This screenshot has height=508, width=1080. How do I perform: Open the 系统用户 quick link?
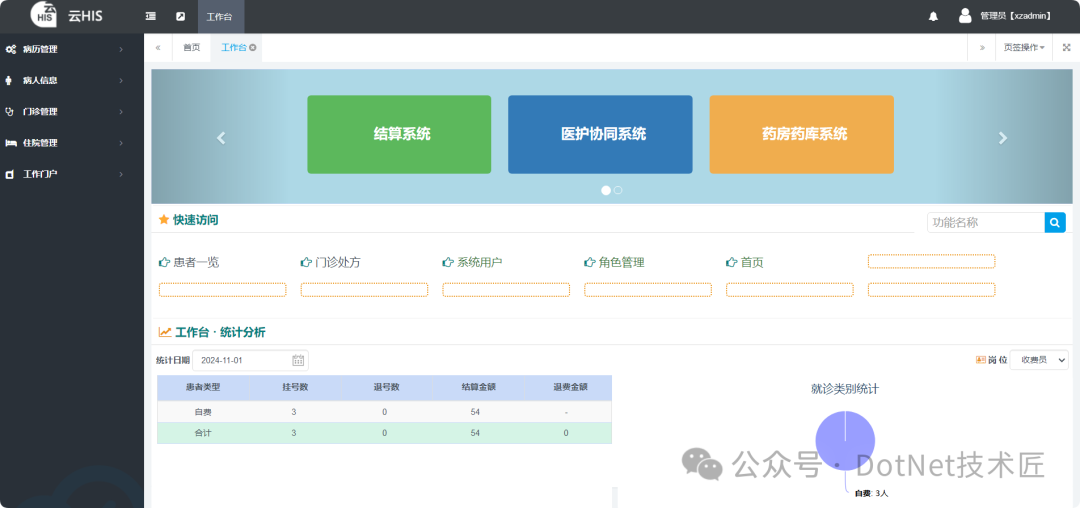click(x=479, y=262)
